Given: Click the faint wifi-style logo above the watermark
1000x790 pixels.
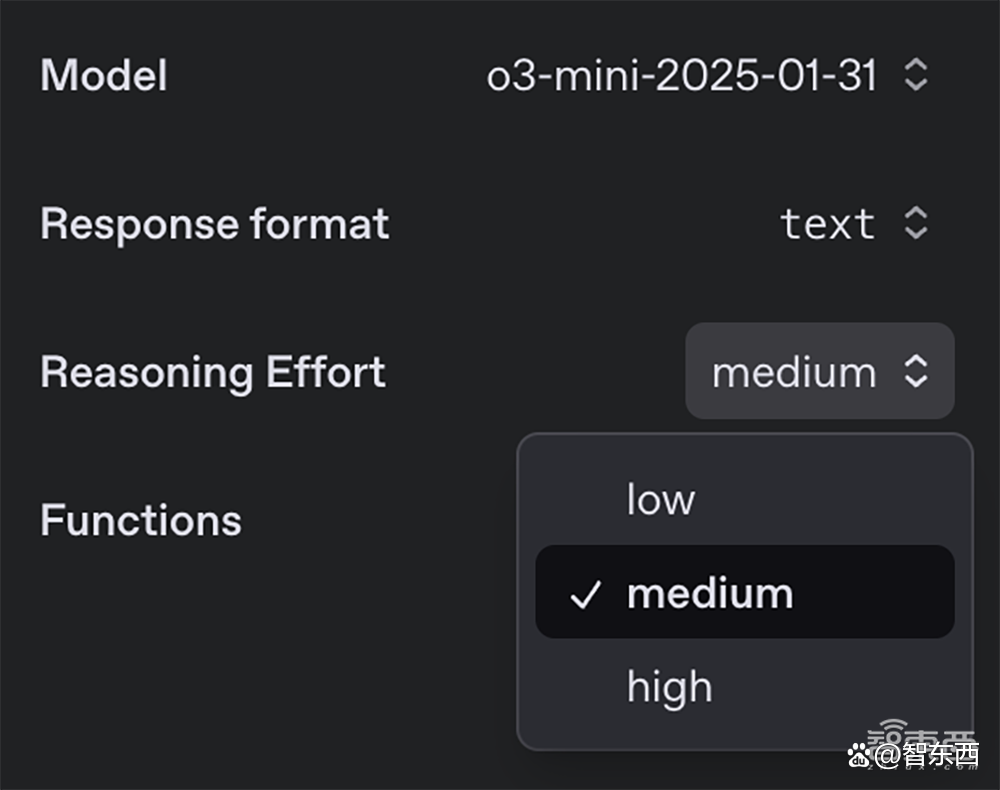Looking at the screenshot, I should [894, 727].
